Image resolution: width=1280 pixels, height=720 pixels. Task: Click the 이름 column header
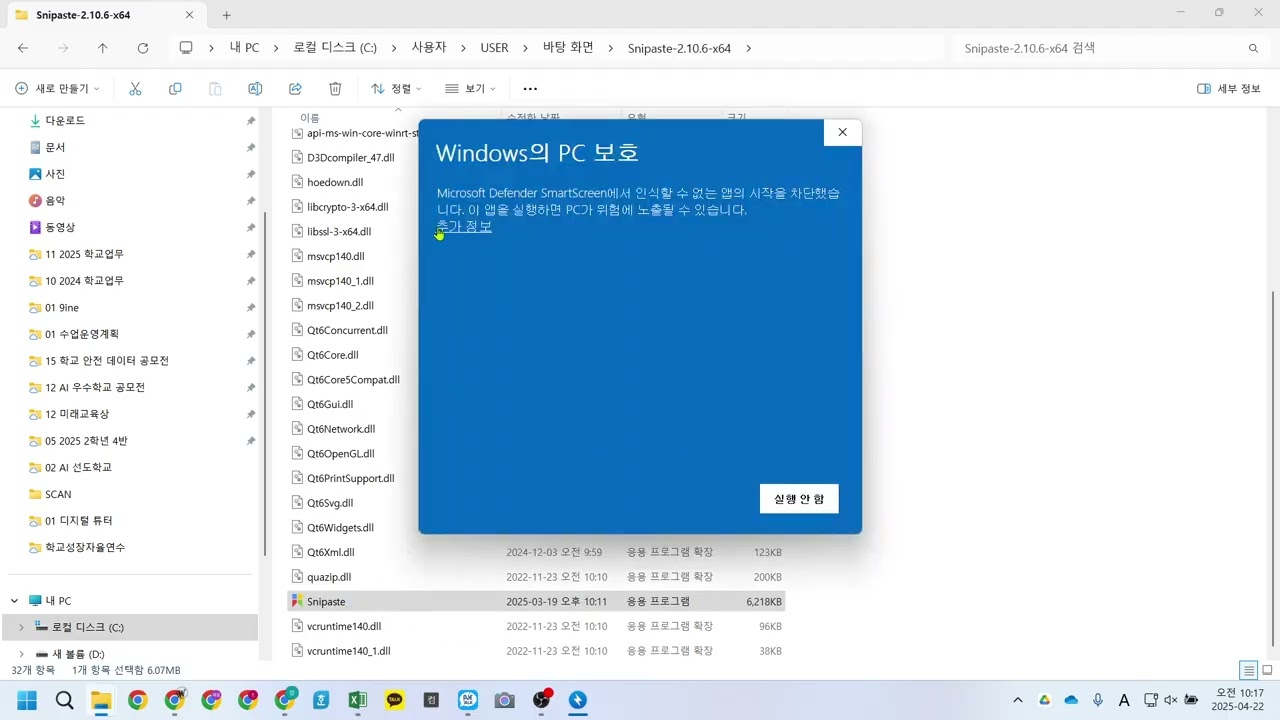310,118
